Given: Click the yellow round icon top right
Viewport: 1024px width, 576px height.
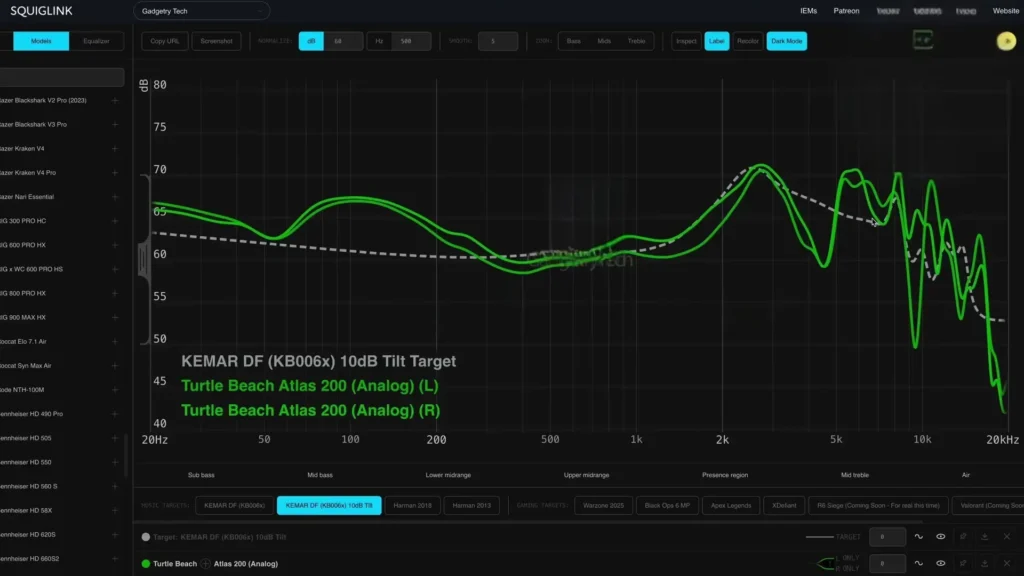Looking at the screenshot, I should (1006, 41).
